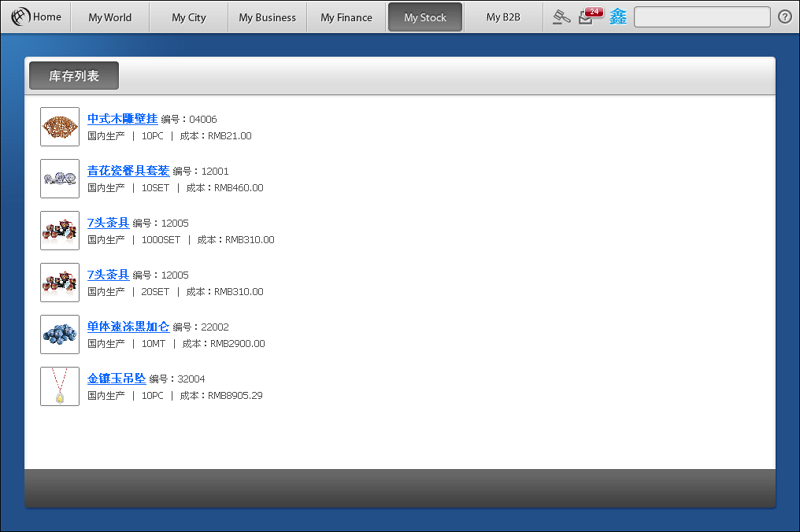Click the Home globe logo icon
800x532 pixels.
[20, 17]
